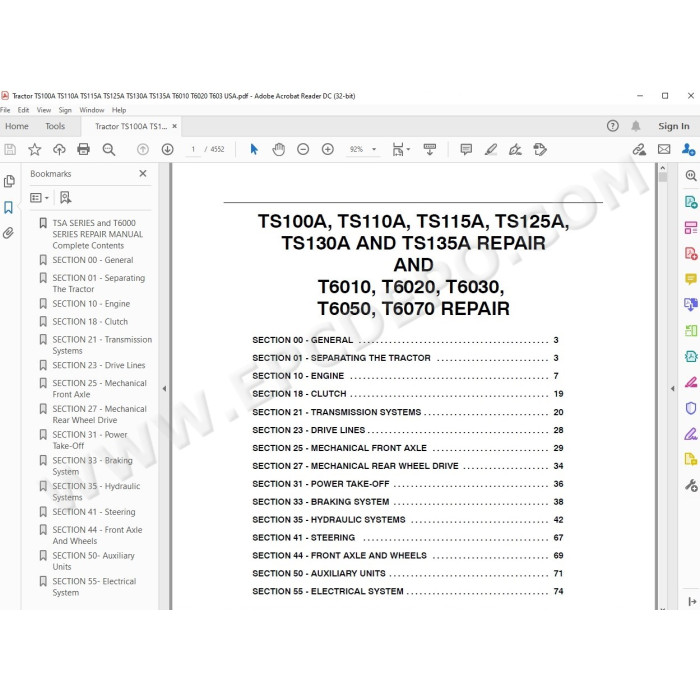
Task: Switch to the Home tab
Action: [17, 126]
